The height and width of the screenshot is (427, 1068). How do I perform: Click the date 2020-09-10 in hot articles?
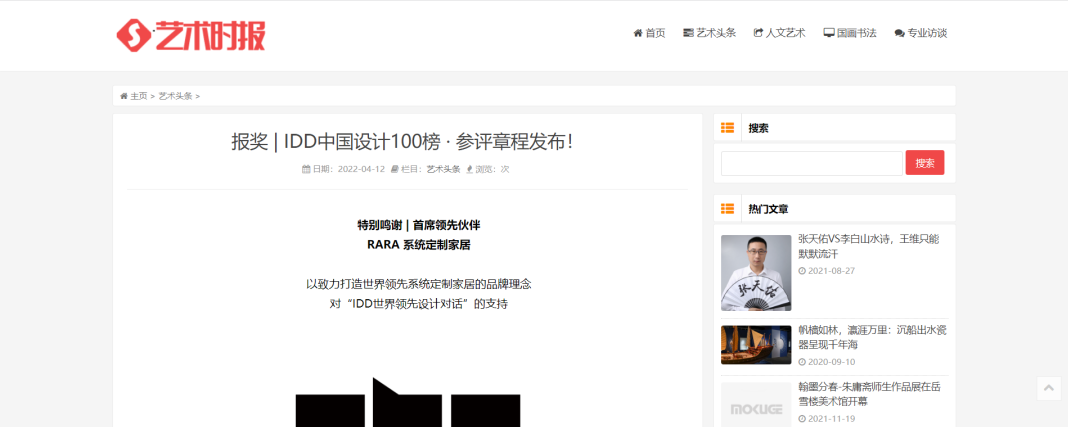point(831,362)
